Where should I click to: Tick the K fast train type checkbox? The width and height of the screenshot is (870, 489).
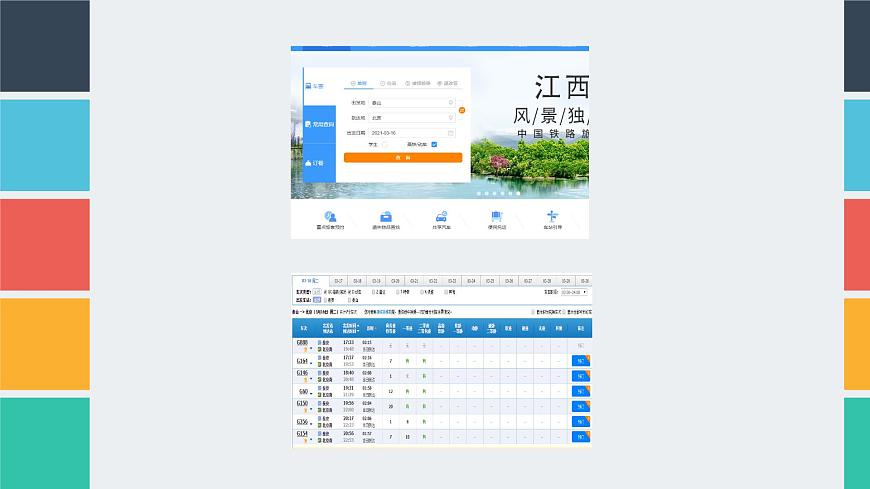(x=422, y=292)
